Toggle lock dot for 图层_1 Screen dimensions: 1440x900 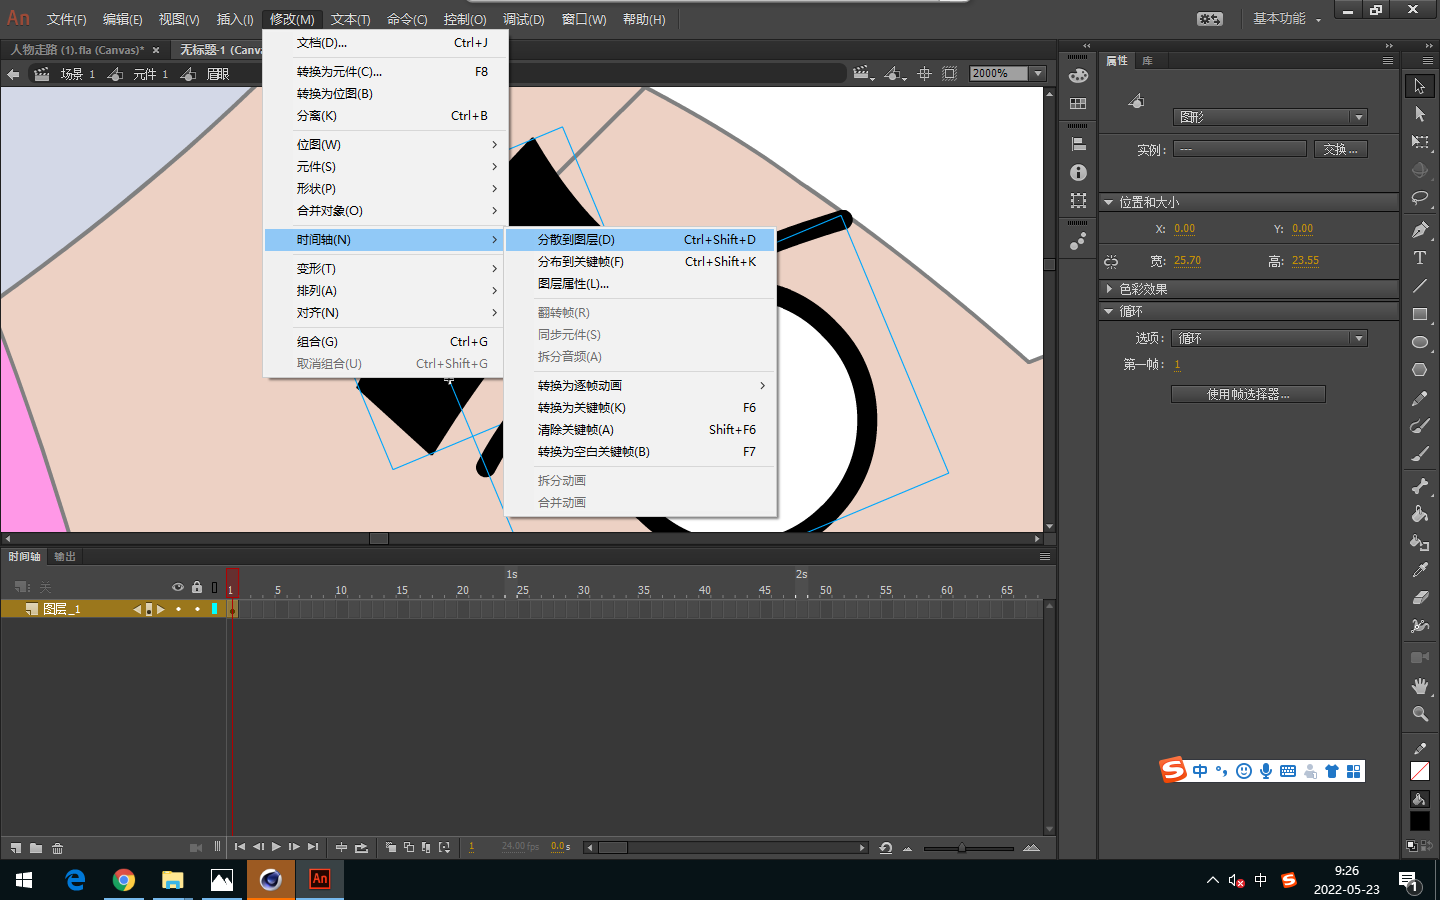(x=197, y=609)
